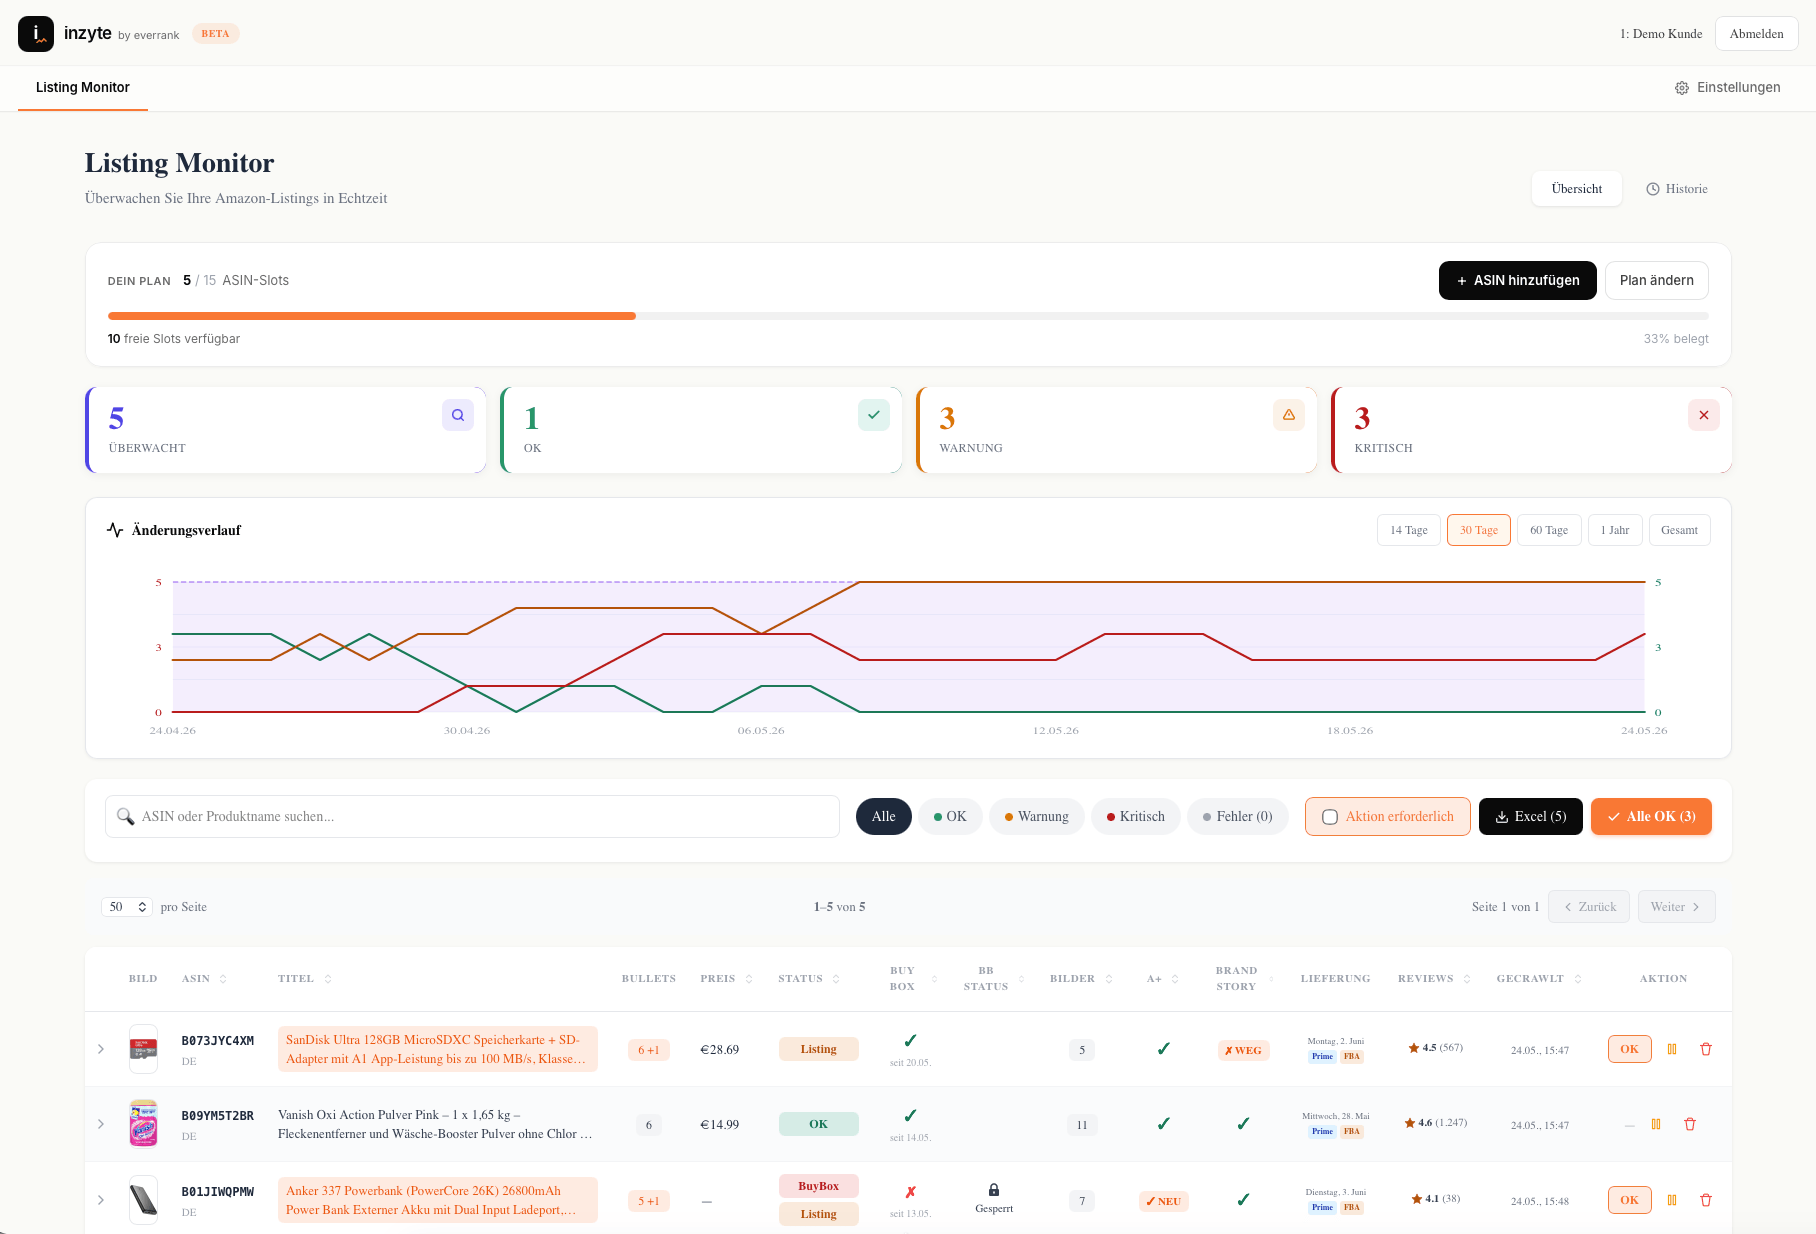Open the Listing Monitor tab
The width and height of the screenshot is (1816, 1234).
83,88
